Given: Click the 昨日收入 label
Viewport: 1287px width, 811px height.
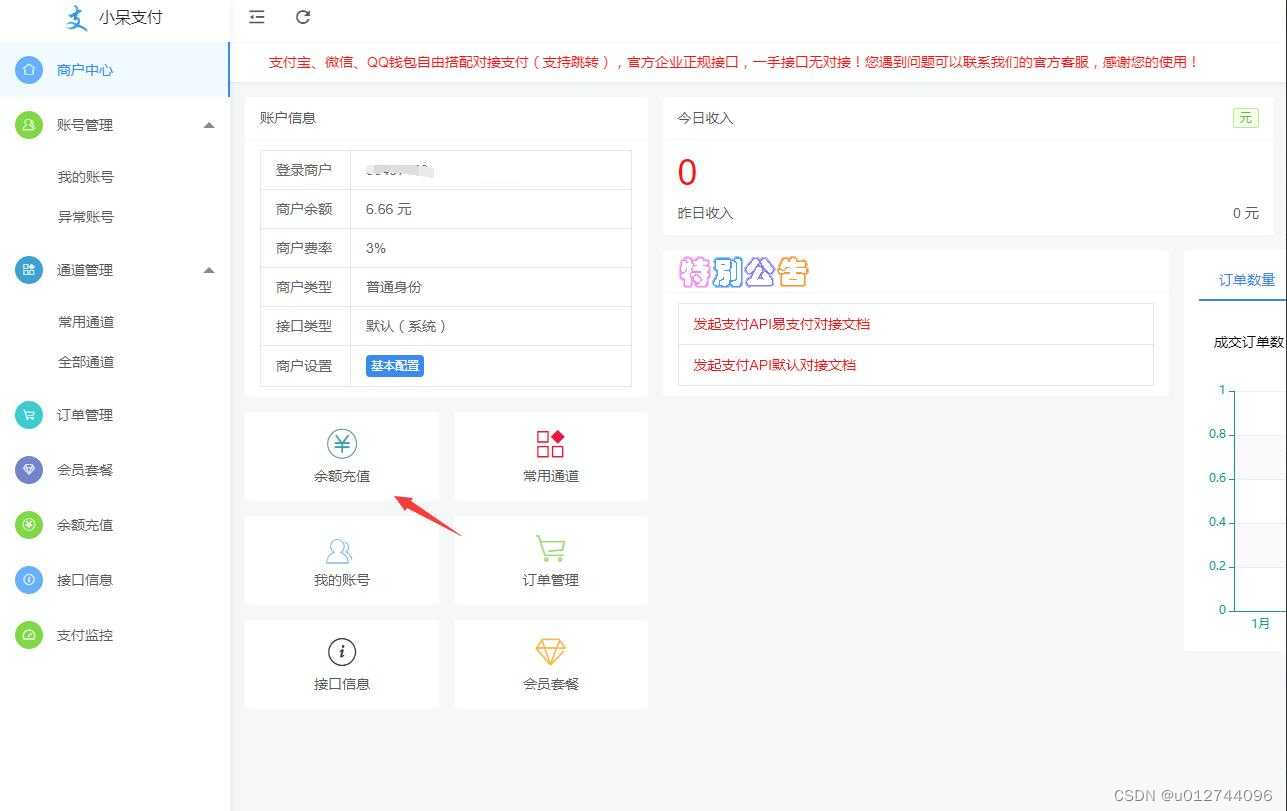Looking at the screenshot, I should point(705,213).
